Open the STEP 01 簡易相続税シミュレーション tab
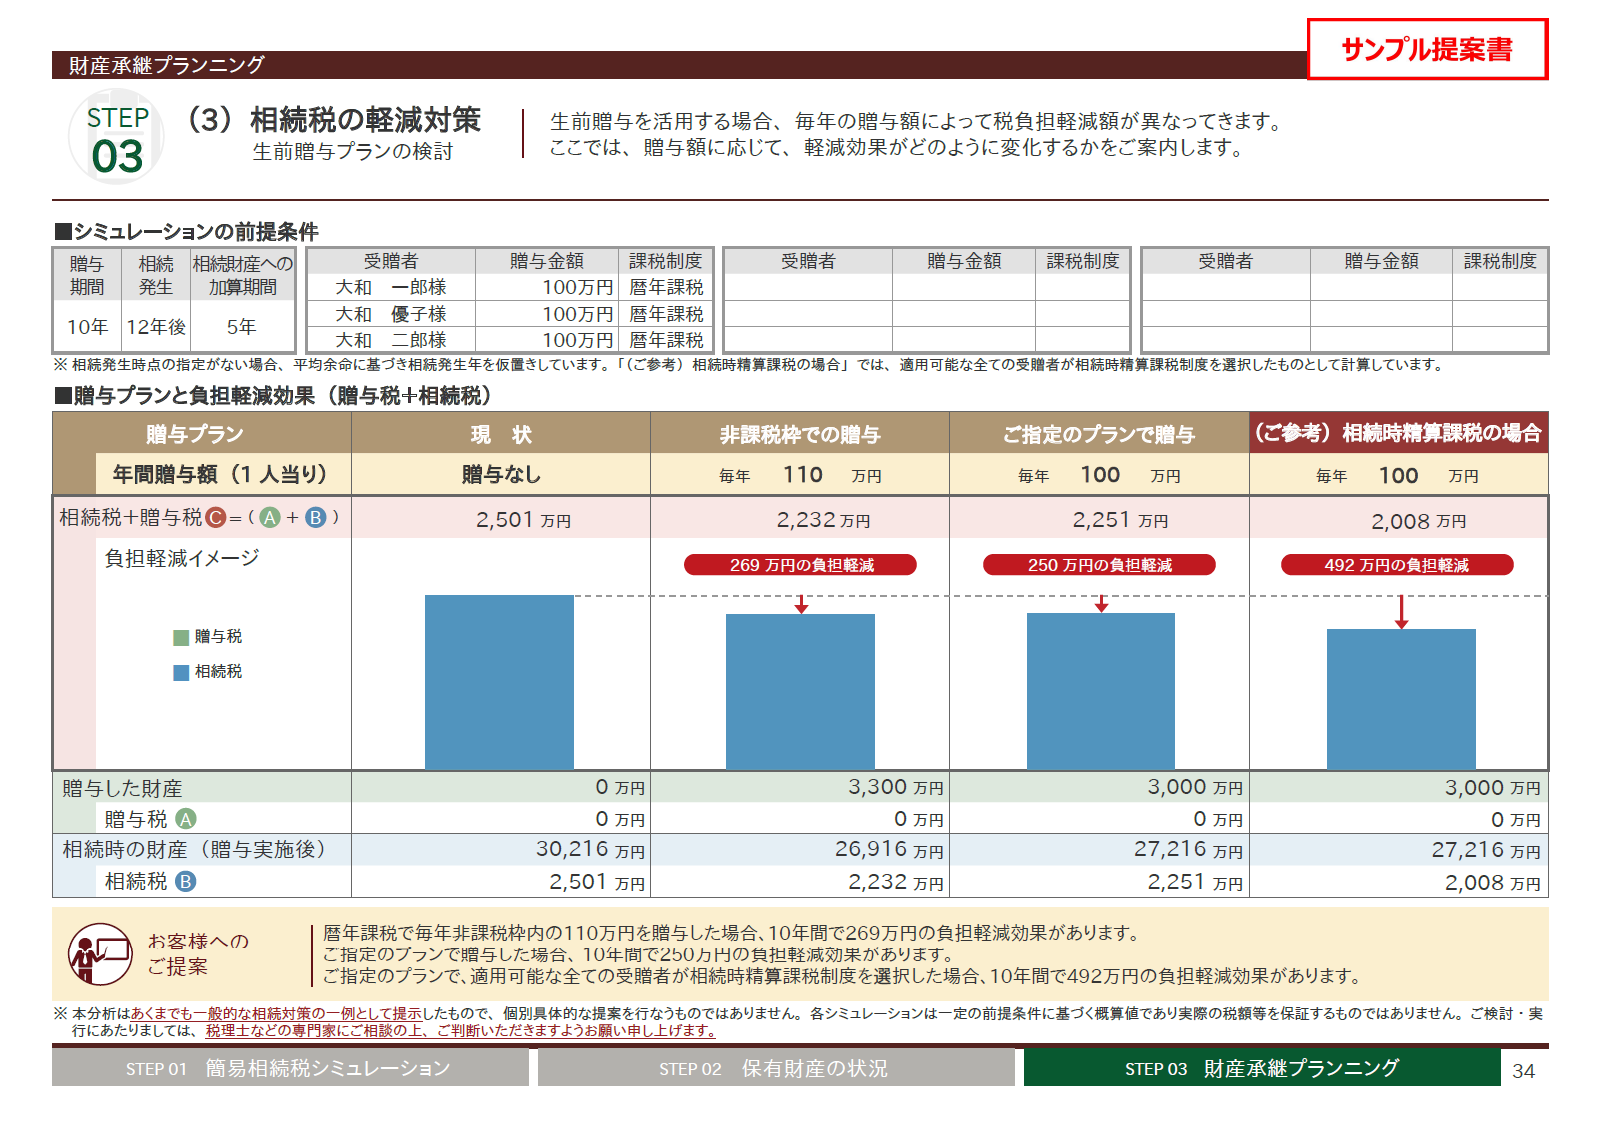The image size is (1600, 1140). click(289, 1068)
